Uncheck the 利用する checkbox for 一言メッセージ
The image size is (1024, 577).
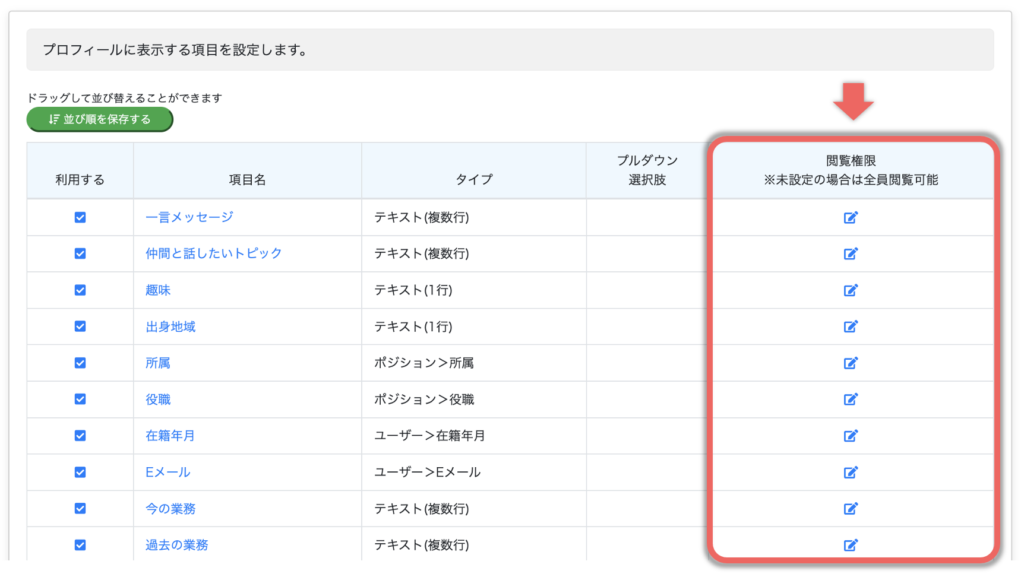(80, 217)
